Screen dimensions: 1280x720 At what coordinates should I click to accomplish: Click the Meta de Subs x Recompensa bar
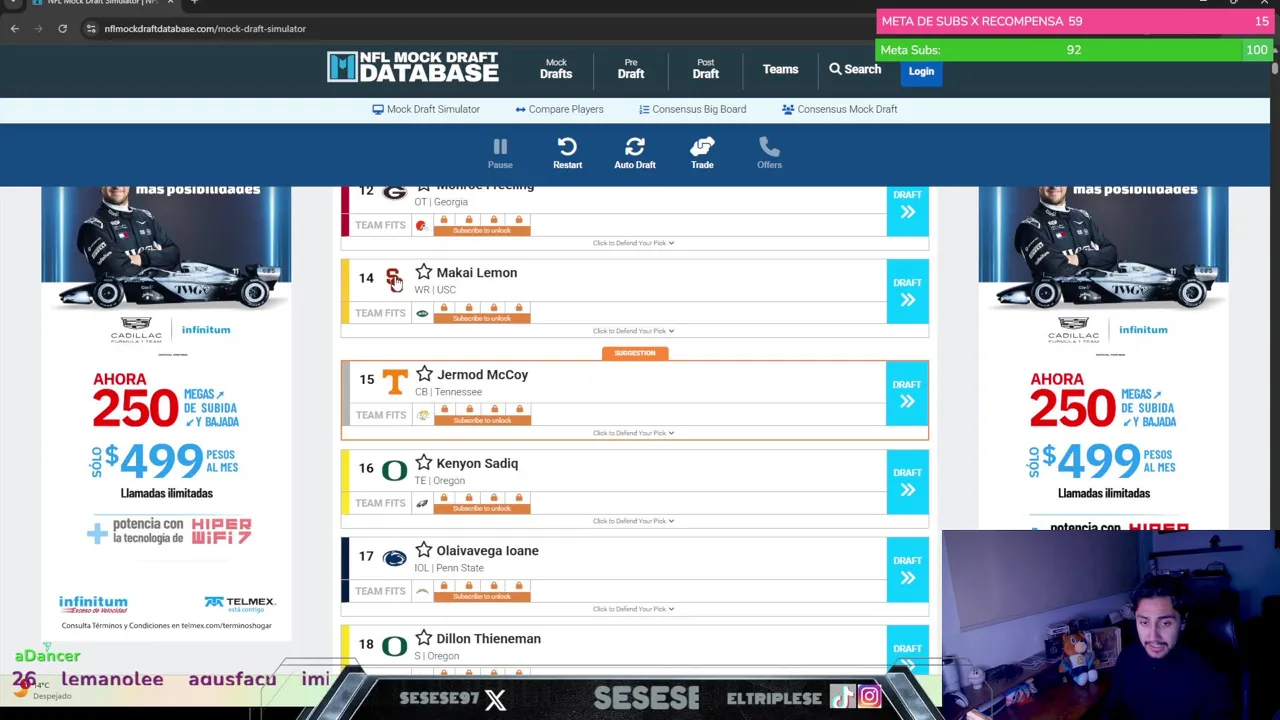coord(1073,21)
